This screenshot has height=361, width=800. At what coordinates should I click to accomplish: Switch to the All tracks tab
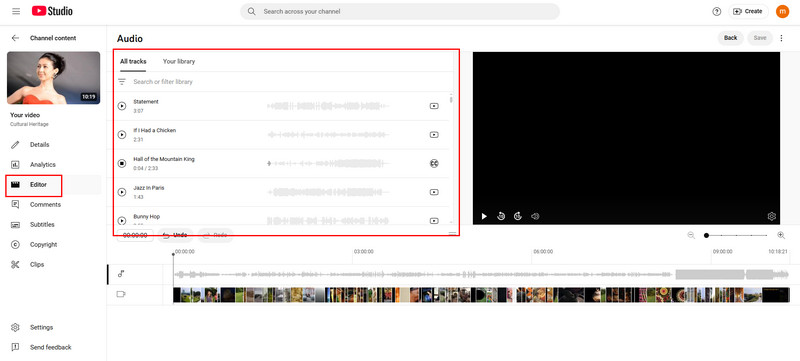coord(133,61)
